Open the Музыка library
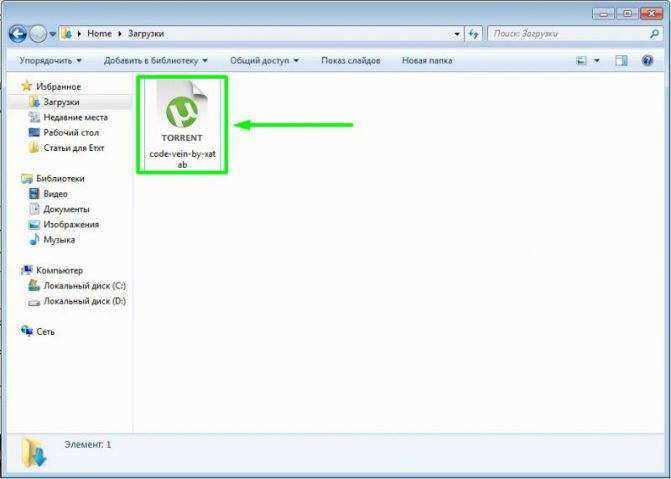Screen dimensions: 671x479 59,240
